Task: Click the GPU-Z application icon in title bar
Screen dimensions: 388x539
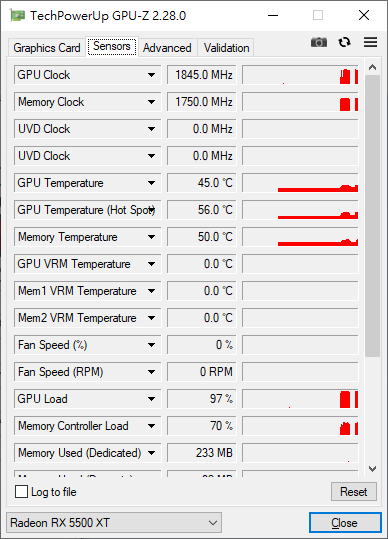Action: (17, 15)
